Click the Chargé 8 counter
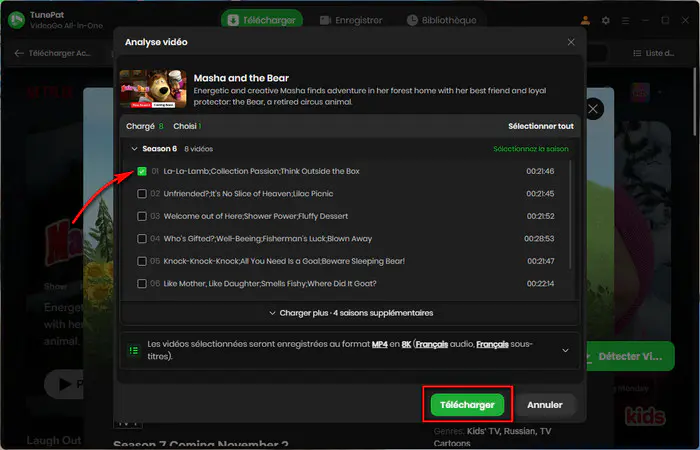 point(145,126)
